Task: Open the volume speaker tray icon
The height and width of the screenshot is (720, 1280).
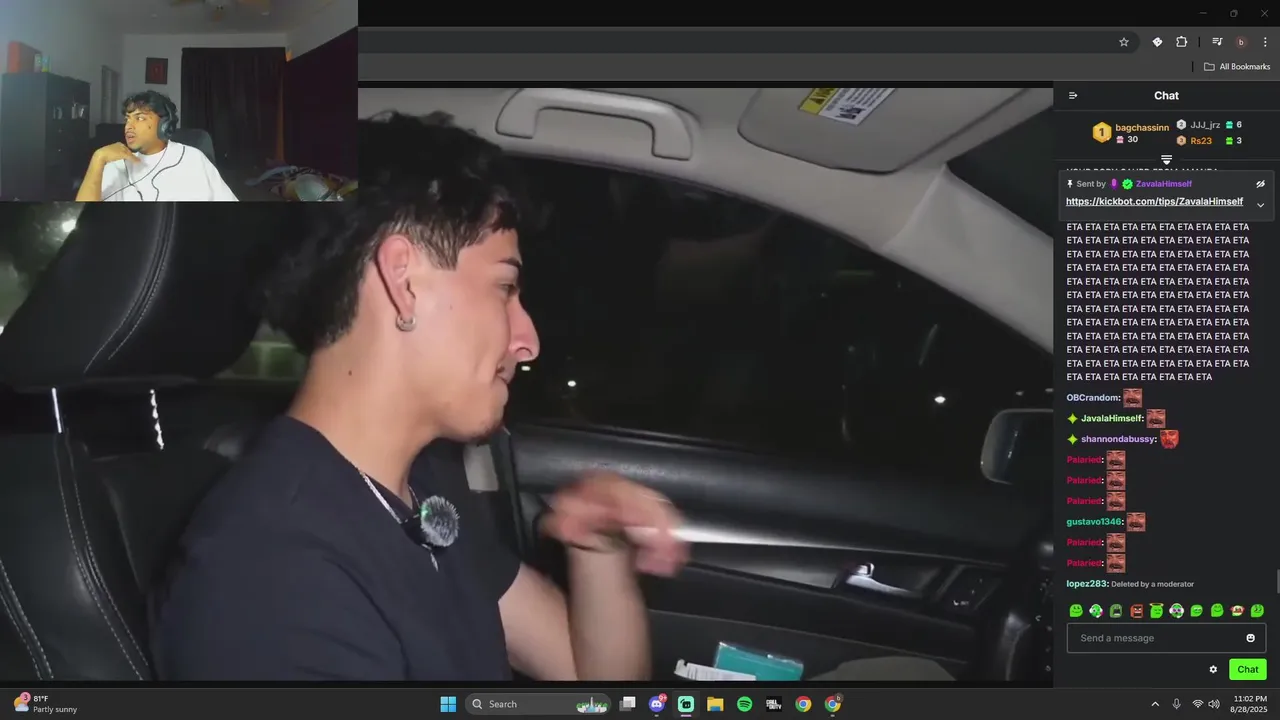Action: pos(1214,704)
